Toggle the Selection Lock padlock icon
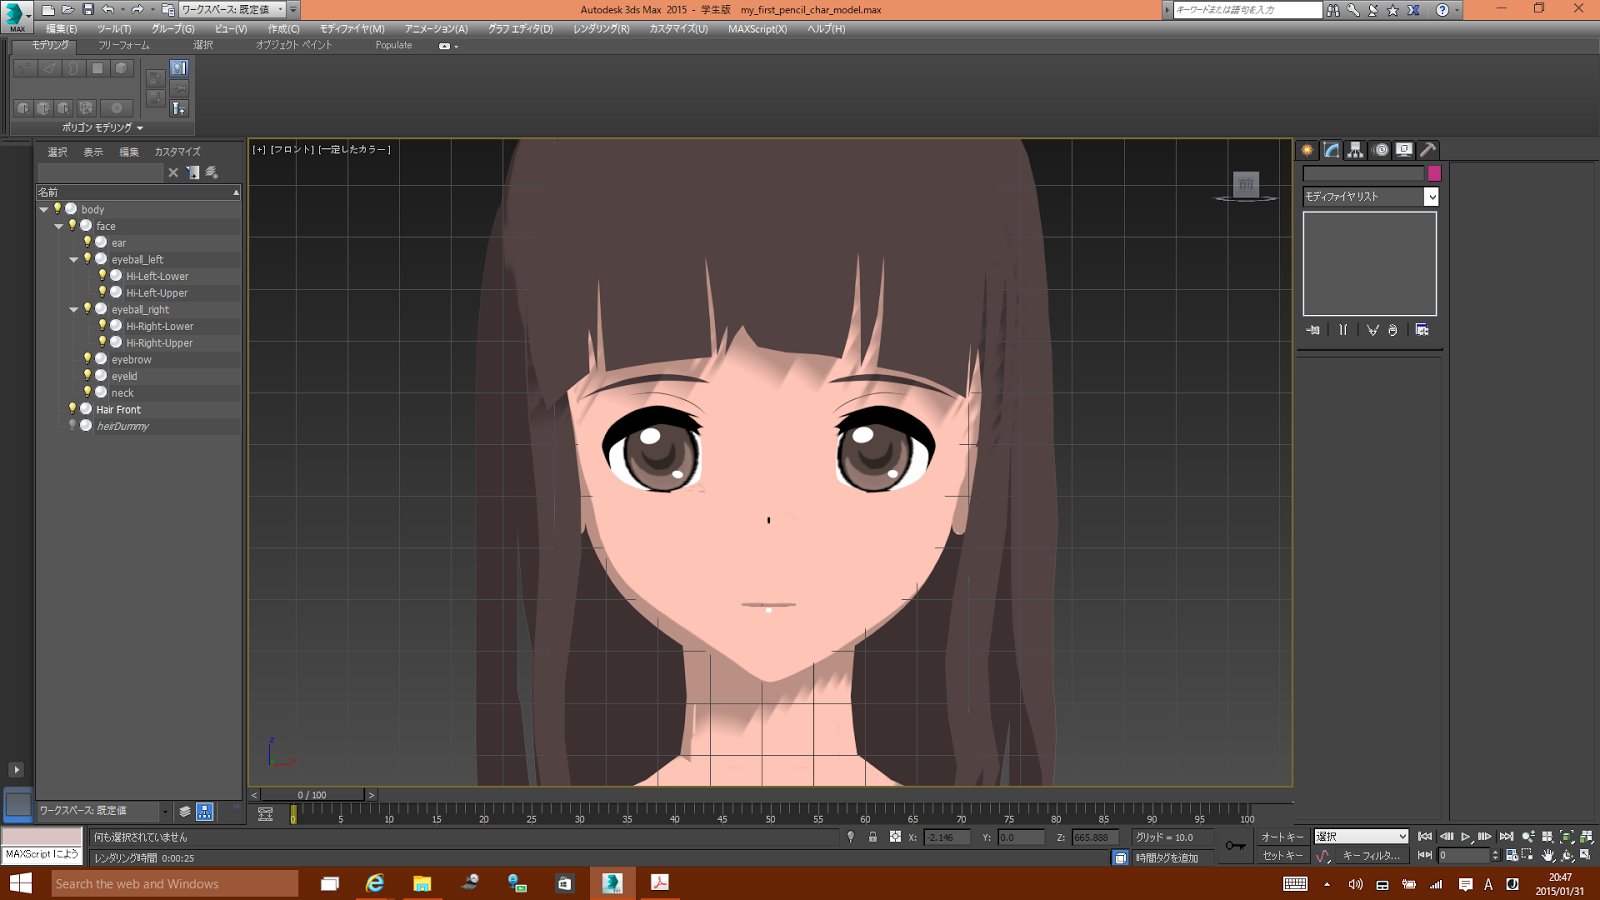 [873, 837]
